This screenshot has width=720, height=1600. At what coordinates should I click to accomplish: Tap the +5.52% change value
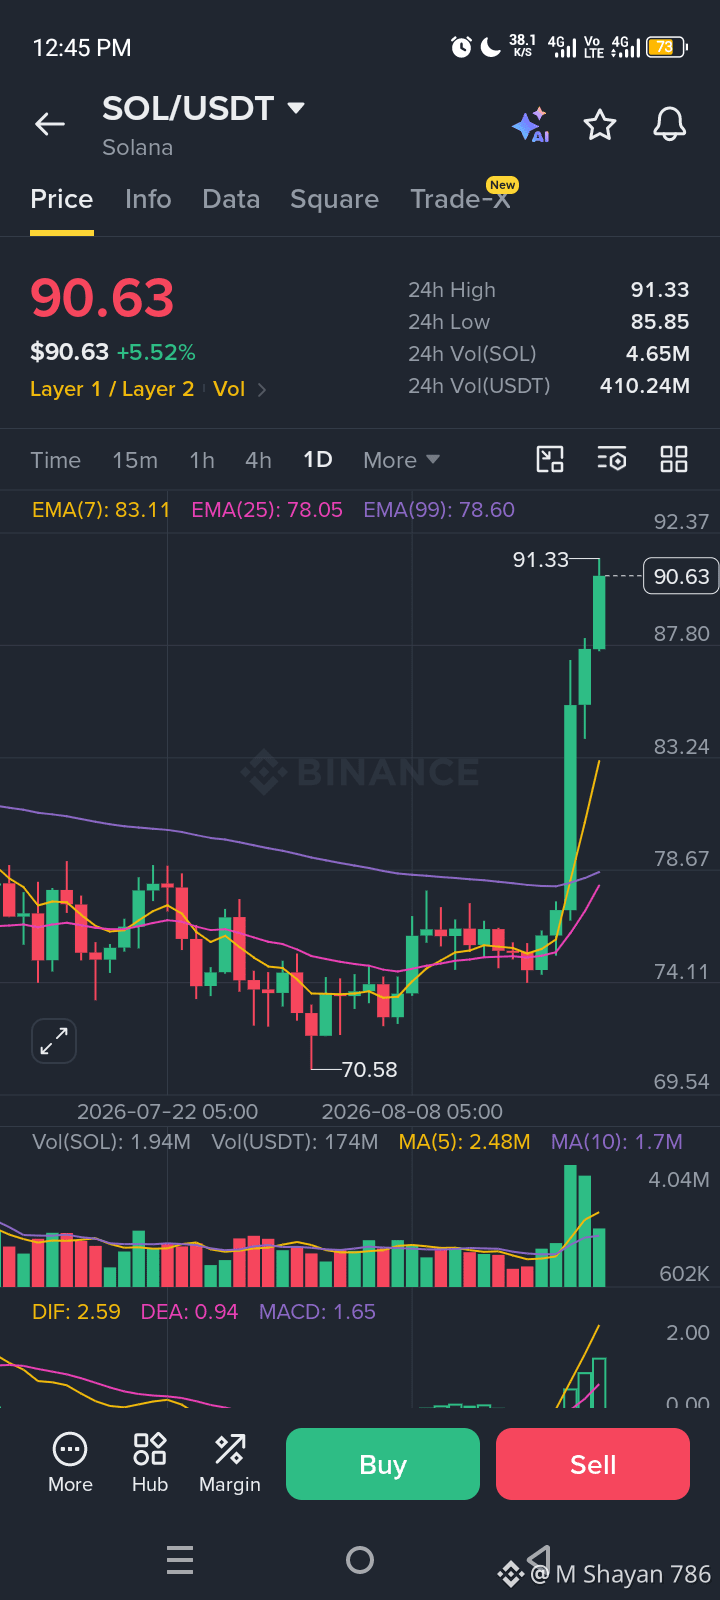click(x=156, y=352)
